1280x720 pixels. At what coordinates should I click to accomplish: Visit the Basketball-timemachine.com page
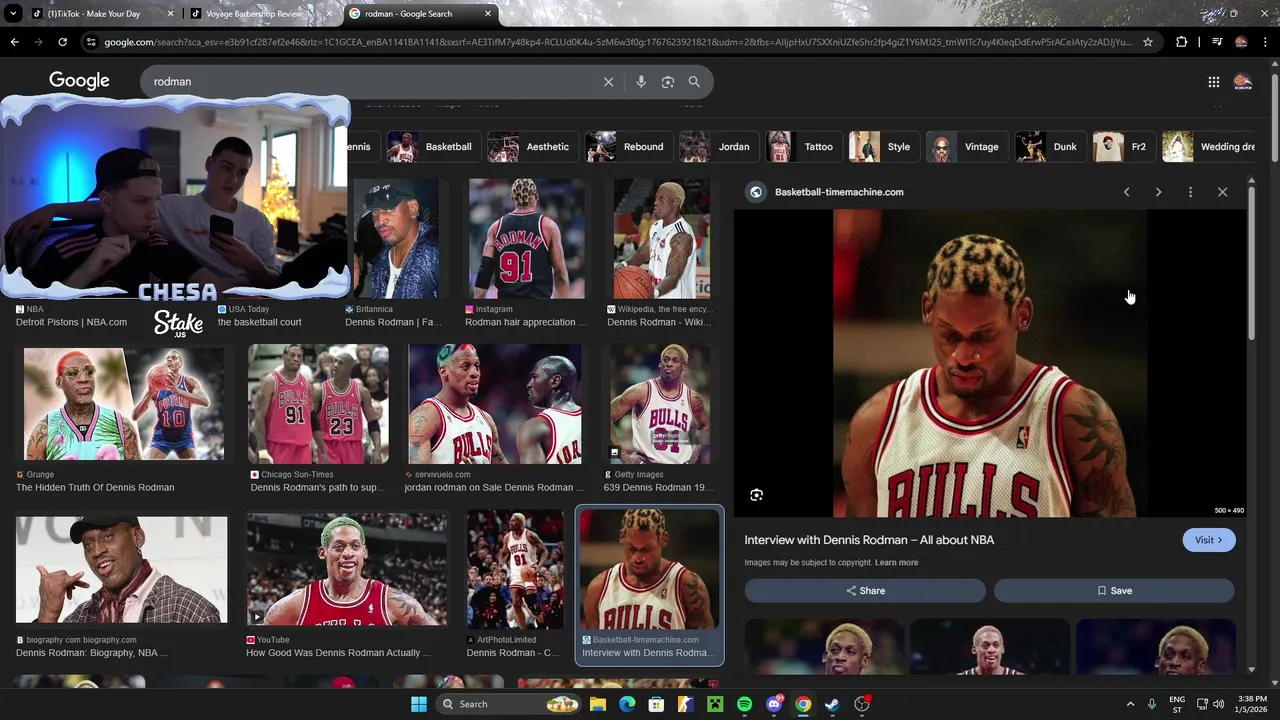[x=1209, y=540]
